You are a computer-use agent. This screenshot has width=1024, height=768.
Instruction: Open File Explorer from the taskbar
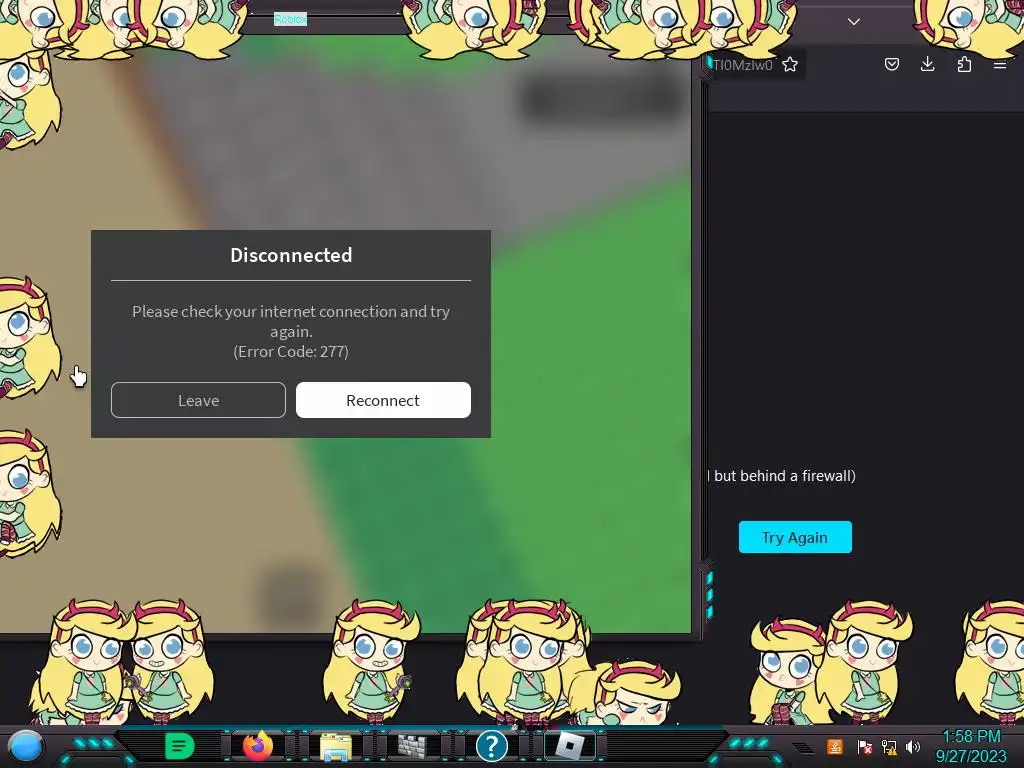(336, 746)
